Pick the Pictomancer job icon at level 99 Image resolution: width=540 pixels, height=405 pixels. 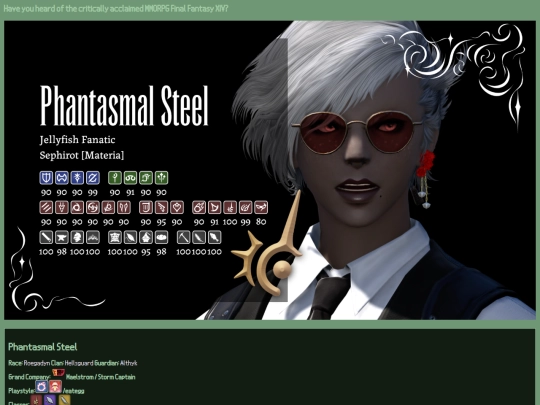(245, 208)
